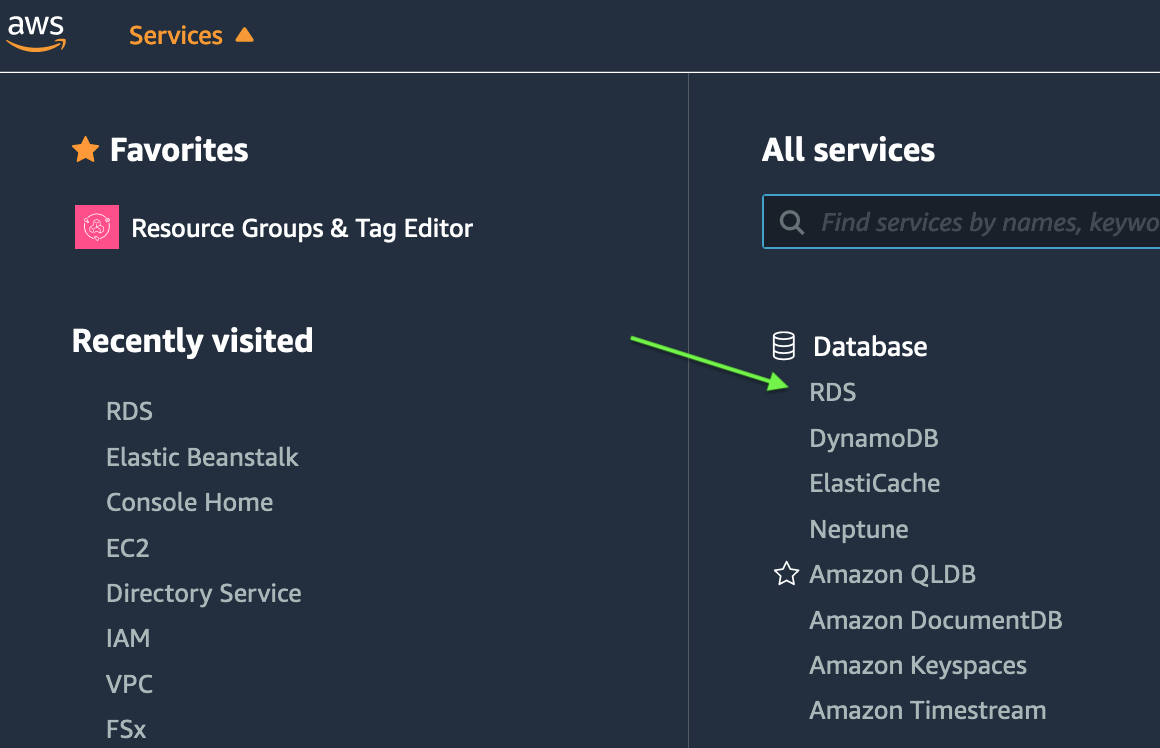Click the Resource Groups & Tag Editor icon
This screenshot has width=1160, height=748.
click(x=97, y=228)
